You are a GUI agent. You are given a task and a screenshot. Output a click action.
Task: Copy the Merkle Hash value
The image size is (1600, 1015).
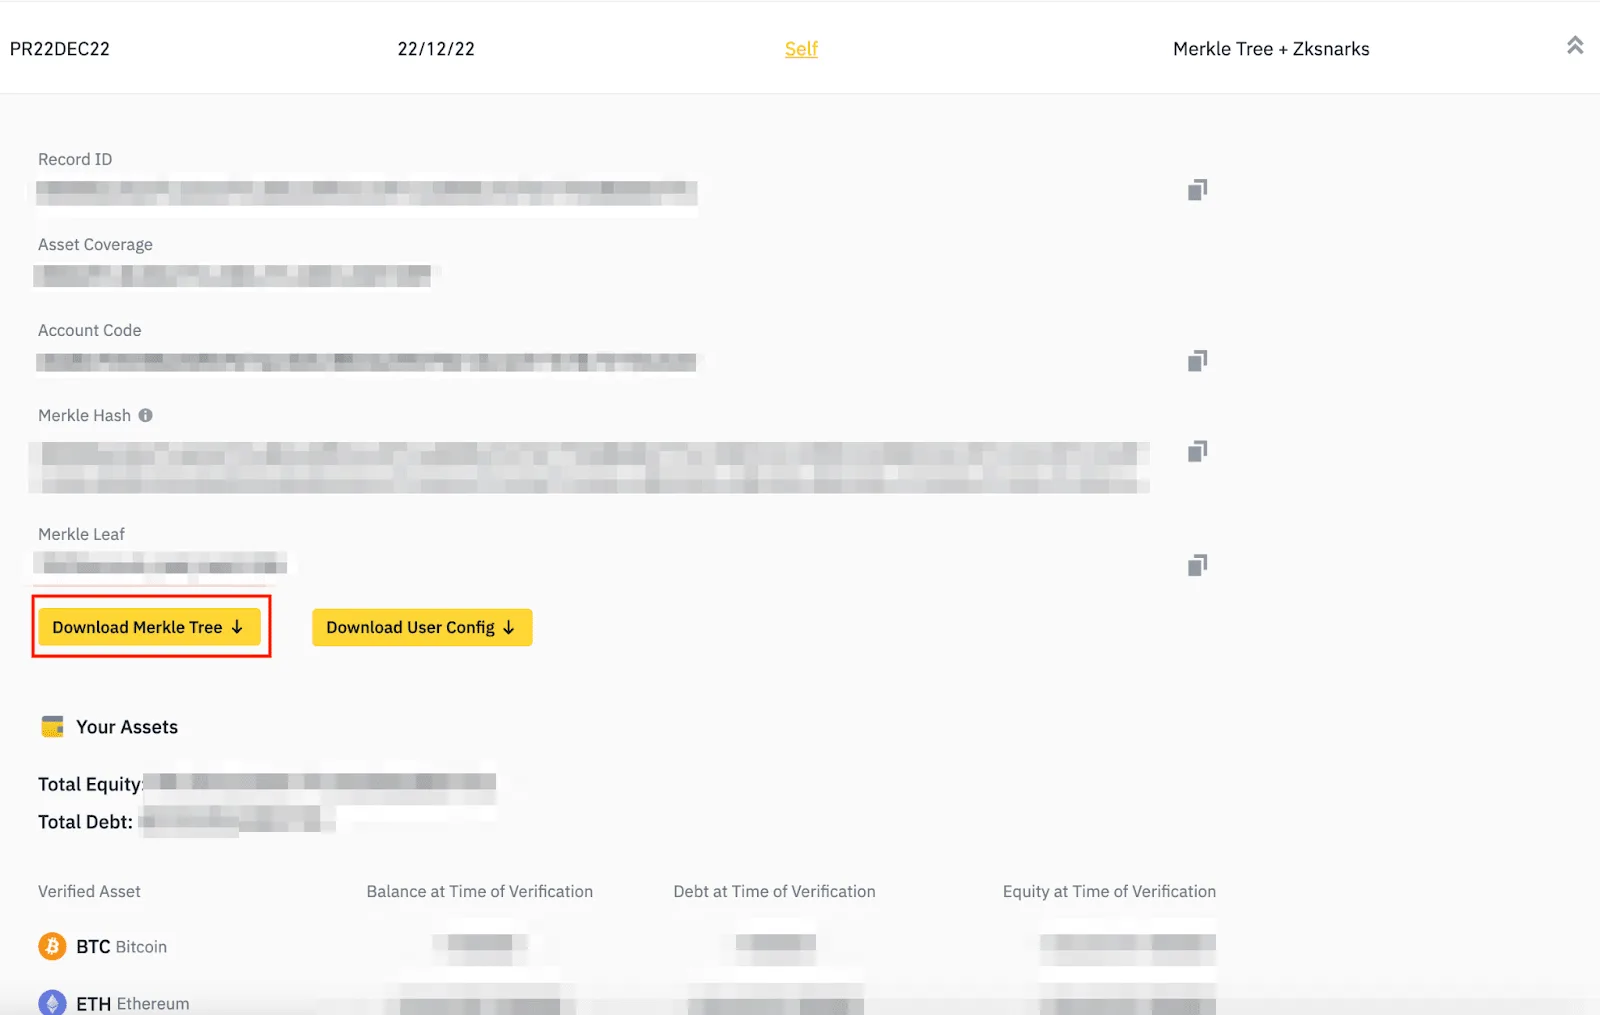click(x=1197, y=451)
